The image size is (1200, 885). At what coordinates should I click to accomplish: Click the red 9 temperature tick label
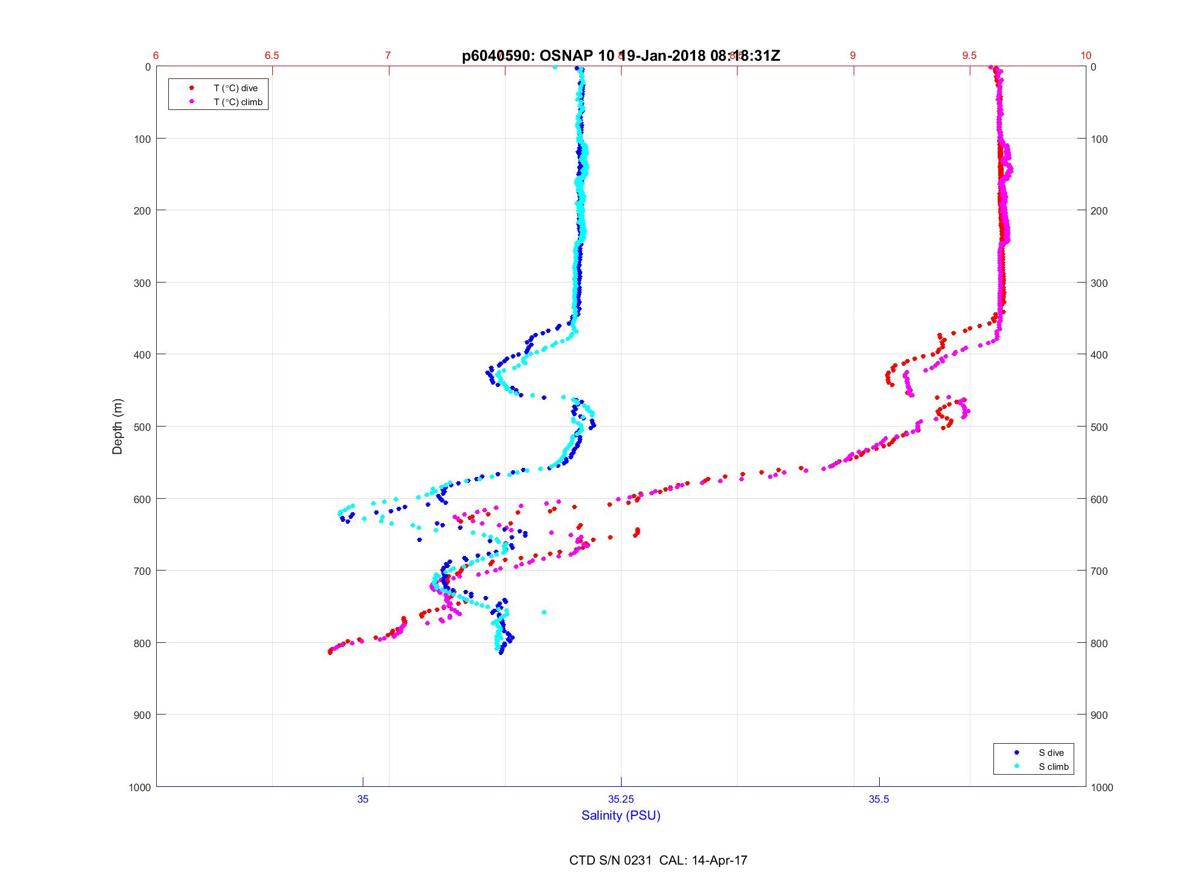coord(853,55)
